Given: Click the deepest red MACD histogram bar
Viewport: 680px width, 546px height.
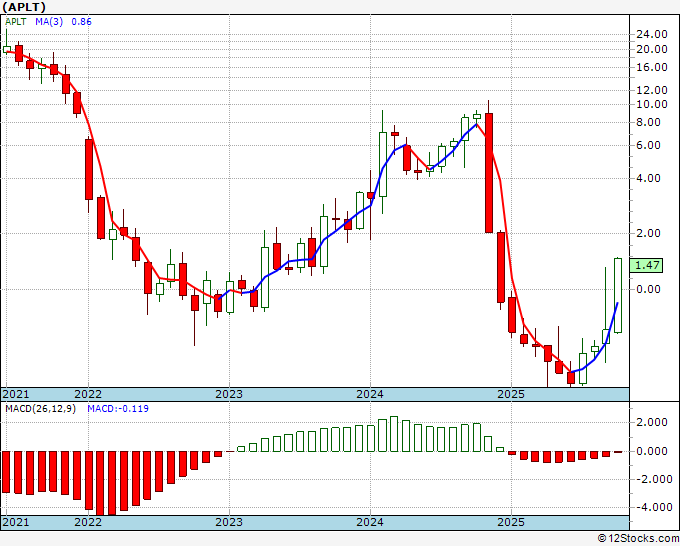Looking at the screenshot, I should pos(101,483).
